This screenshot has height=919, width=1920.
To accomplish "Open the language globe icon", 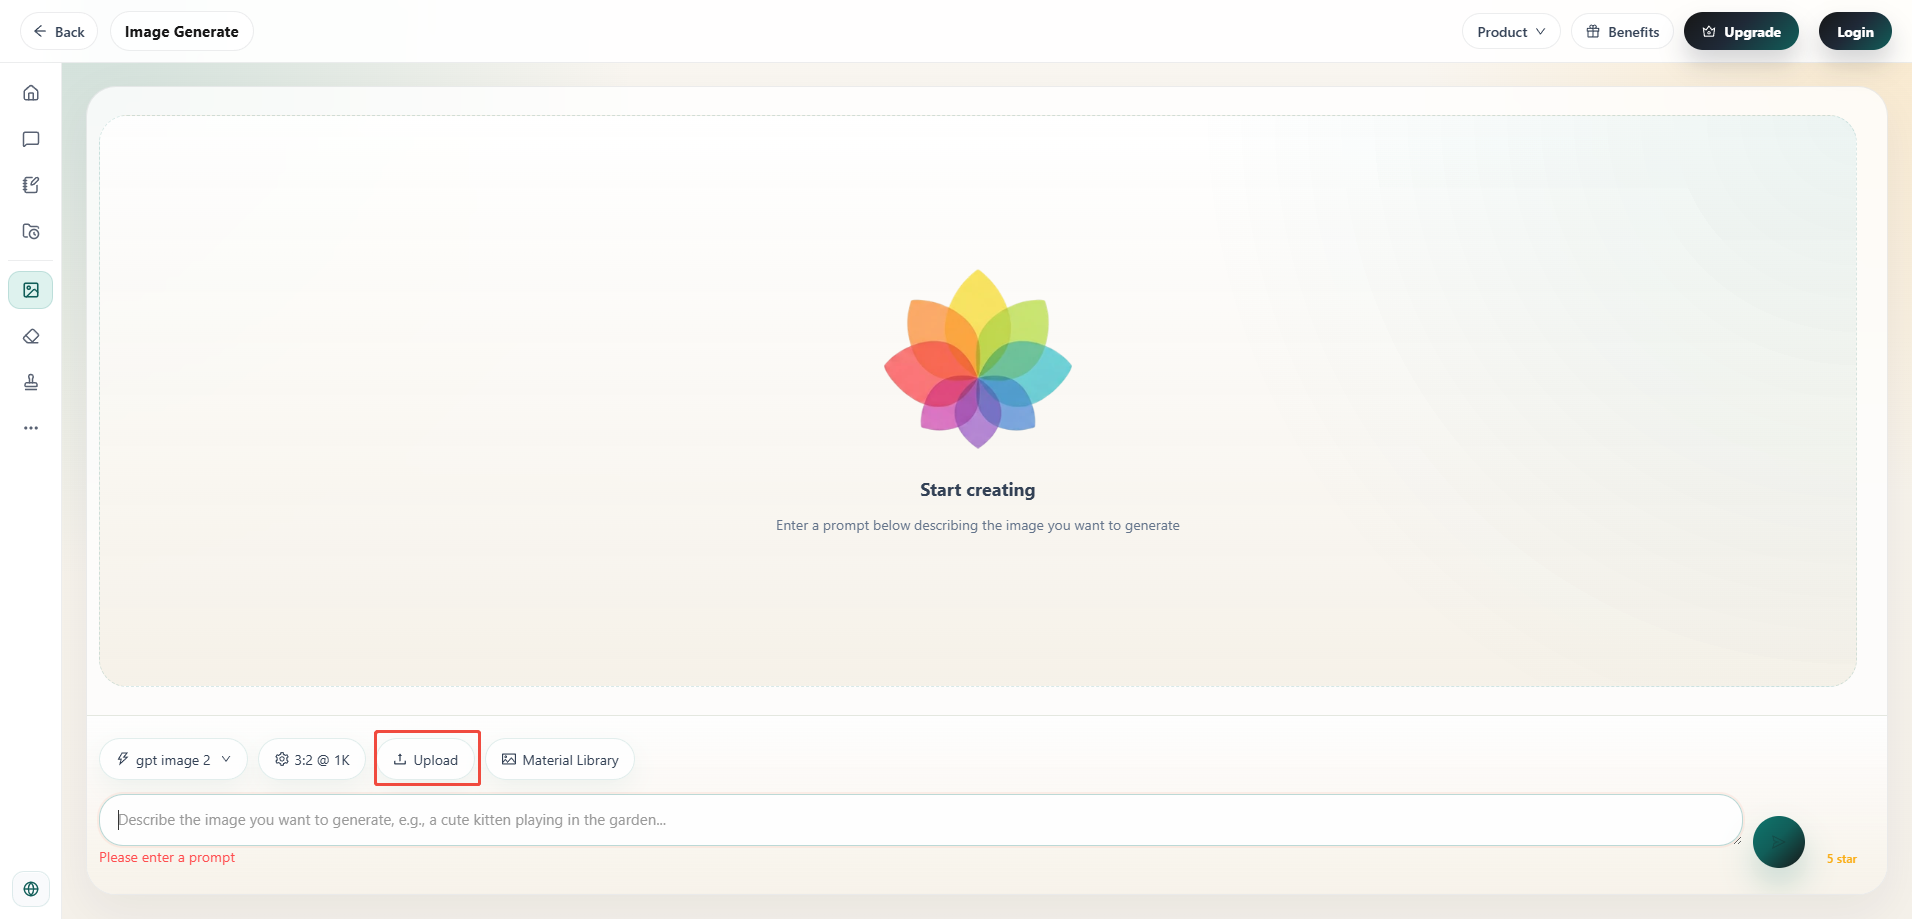I will 31,889.
